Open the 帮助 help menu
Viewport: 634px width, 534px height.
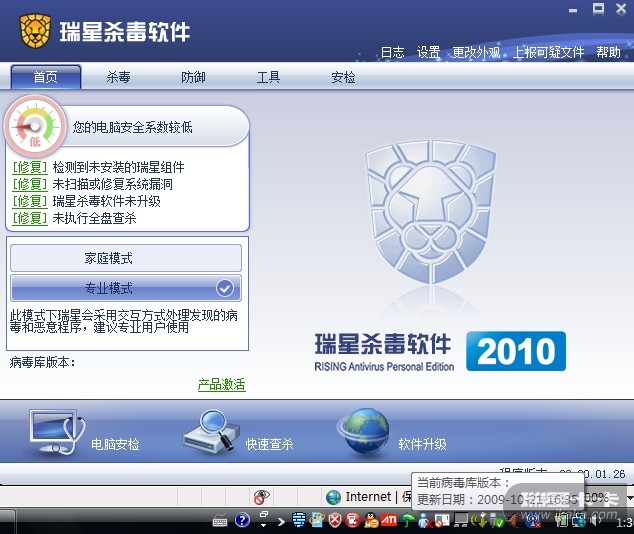608,52
